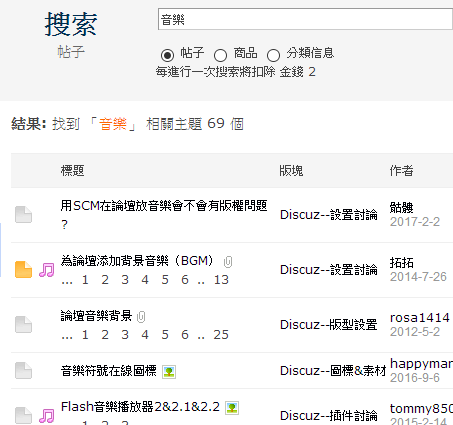Open the Discuz--版型設置 forum link

click(x=329, y=325)
